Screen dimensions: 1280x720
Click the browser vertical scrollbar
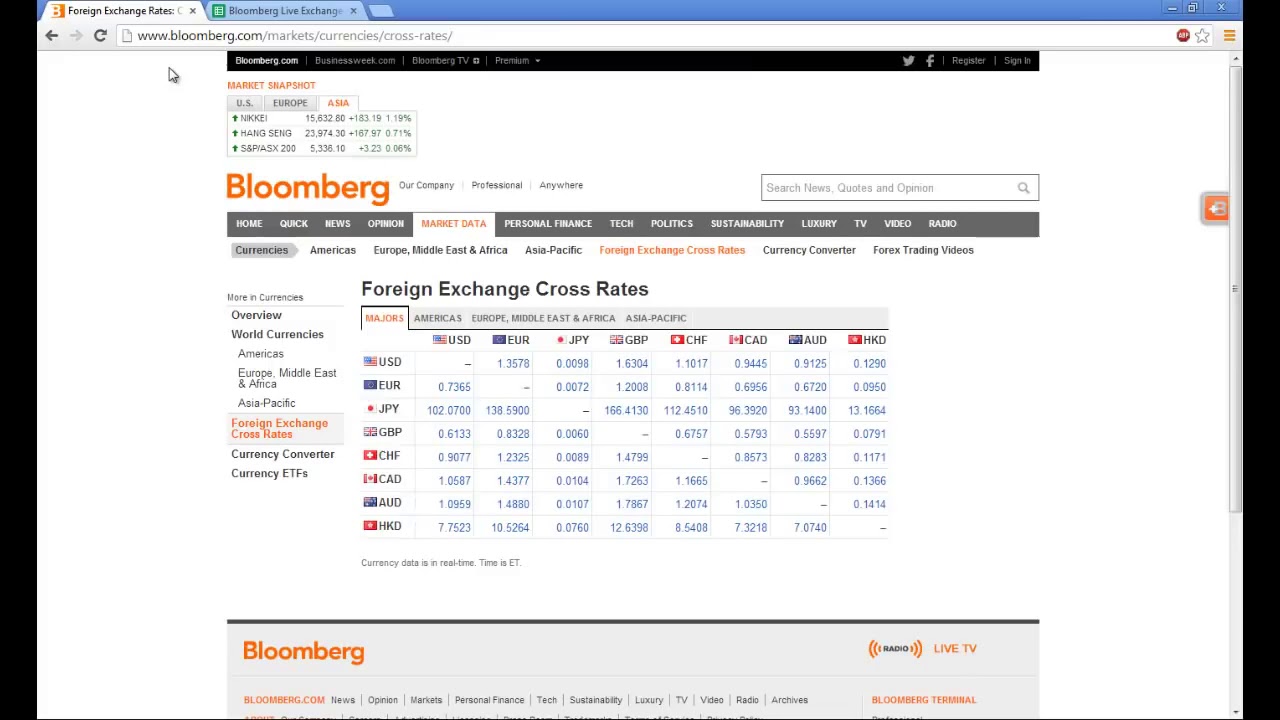[x=1236, y=290]
